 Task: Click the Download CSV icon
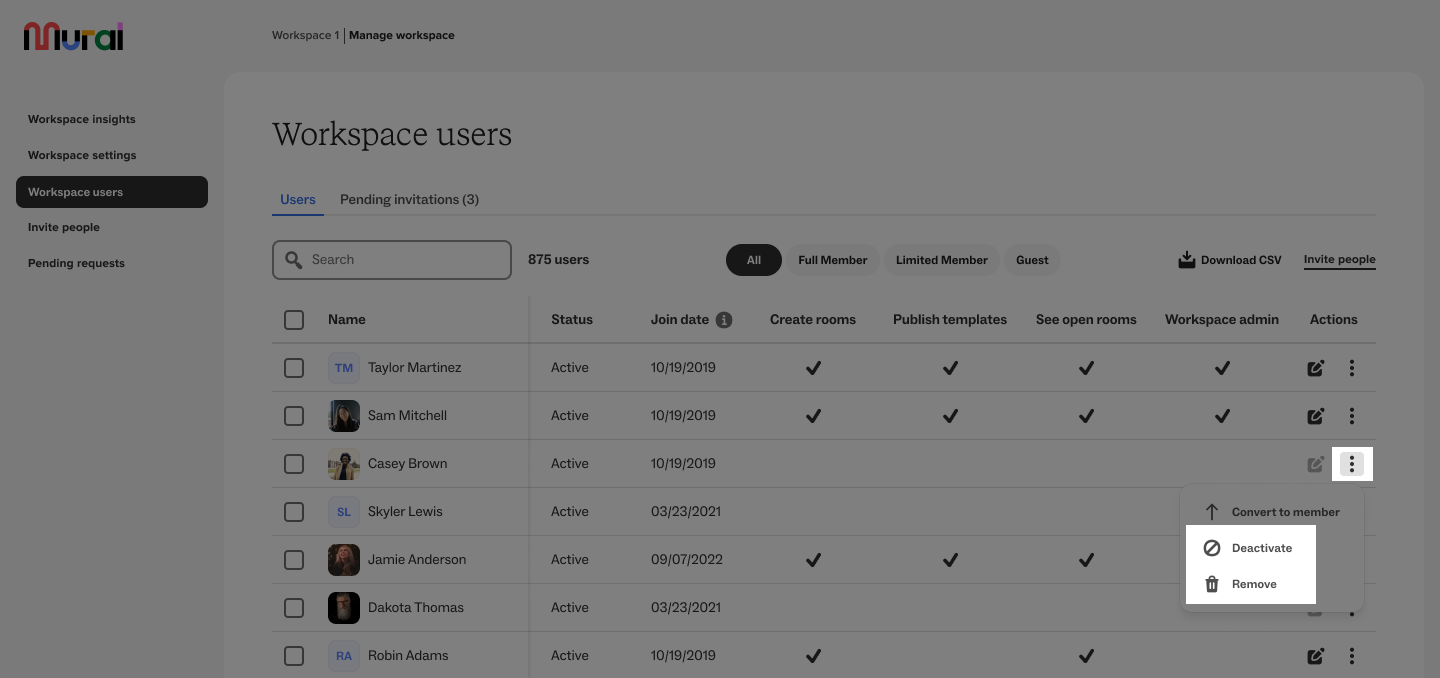point(1186,259)
